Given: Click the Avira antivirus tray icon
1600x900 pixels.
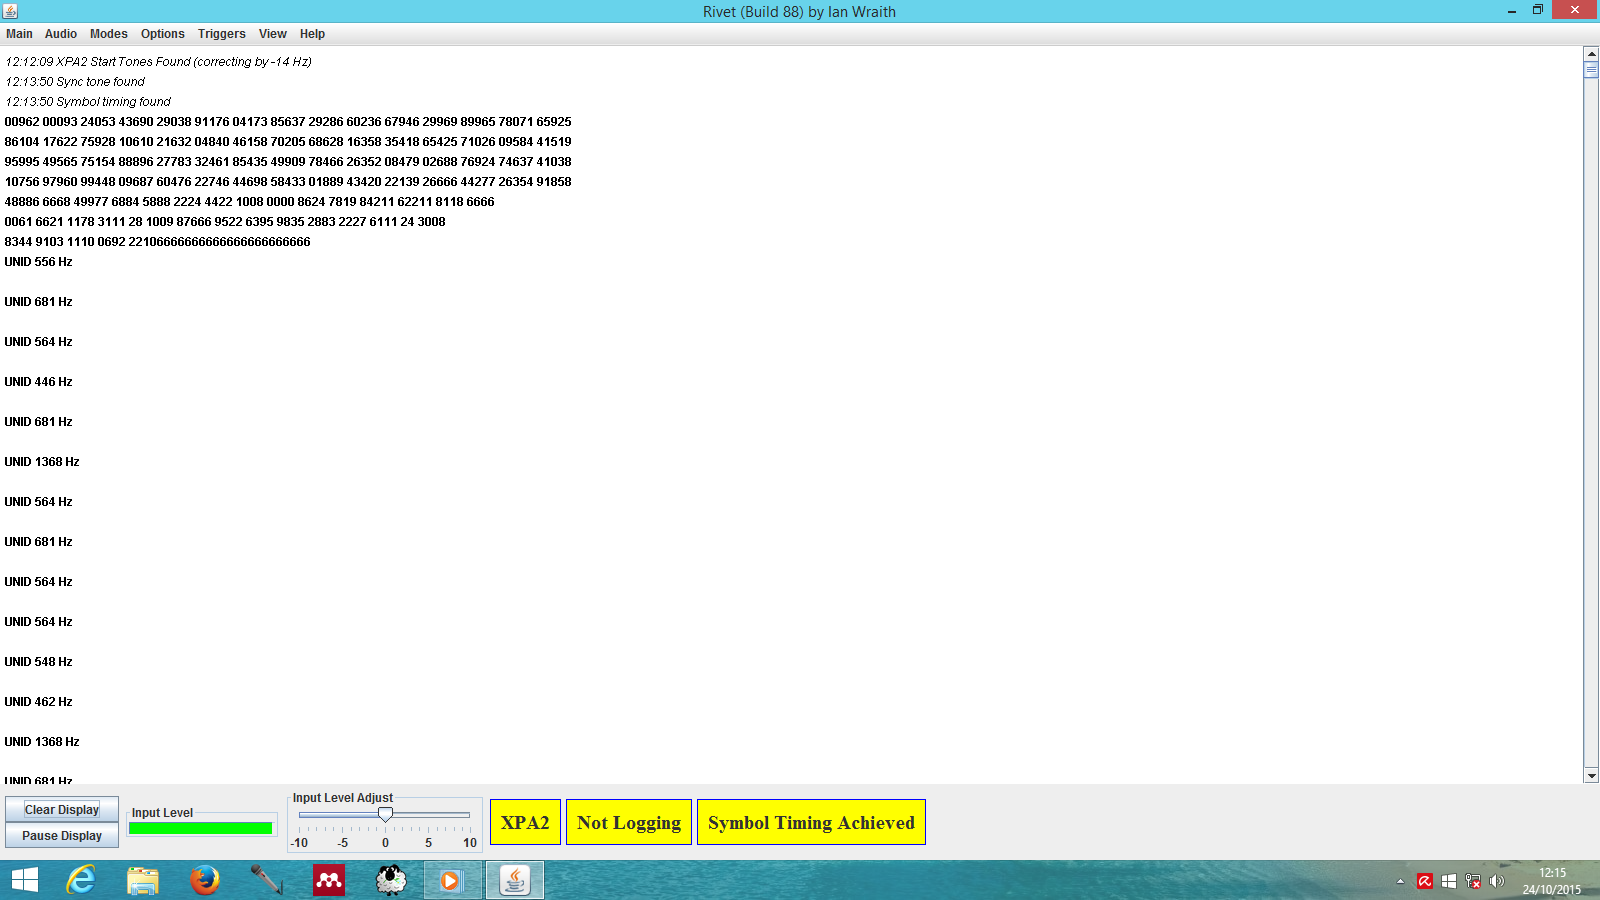Looking at the screenshot, I should click(x=1425, y=881).
